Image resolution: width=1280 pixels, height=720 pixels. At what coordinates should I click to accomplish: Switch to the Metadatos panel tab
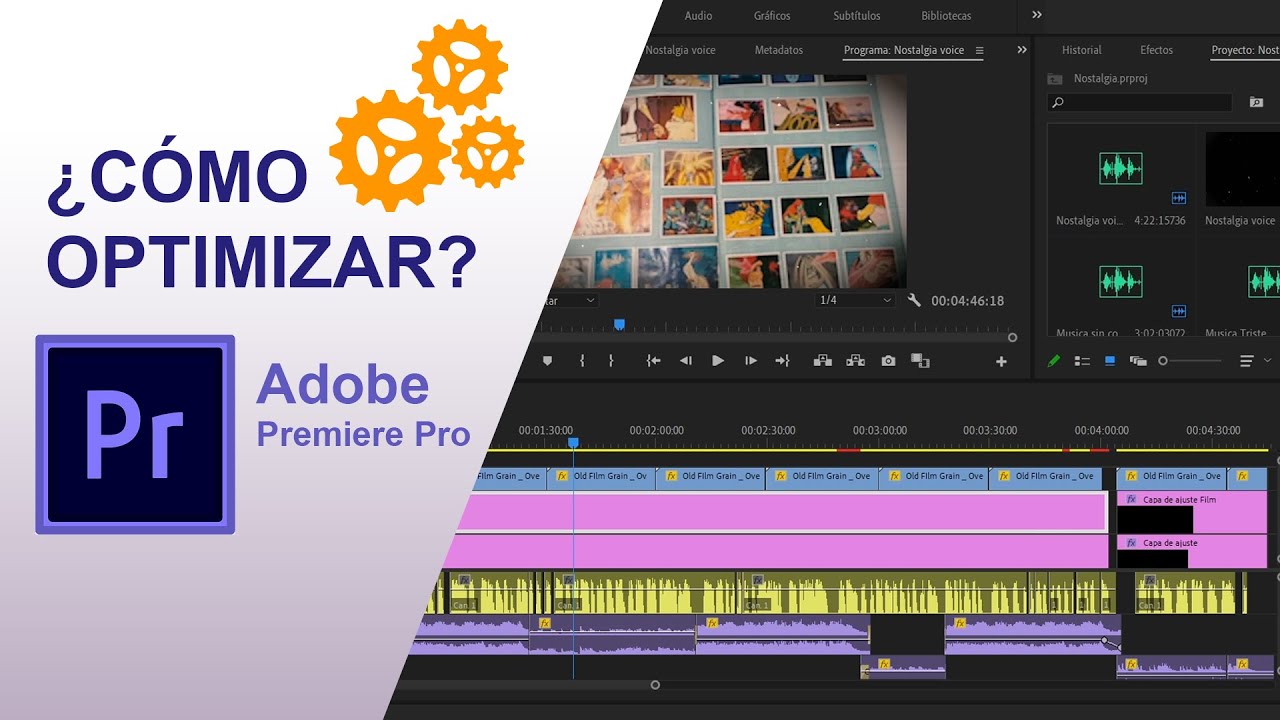tap(779, 50)
